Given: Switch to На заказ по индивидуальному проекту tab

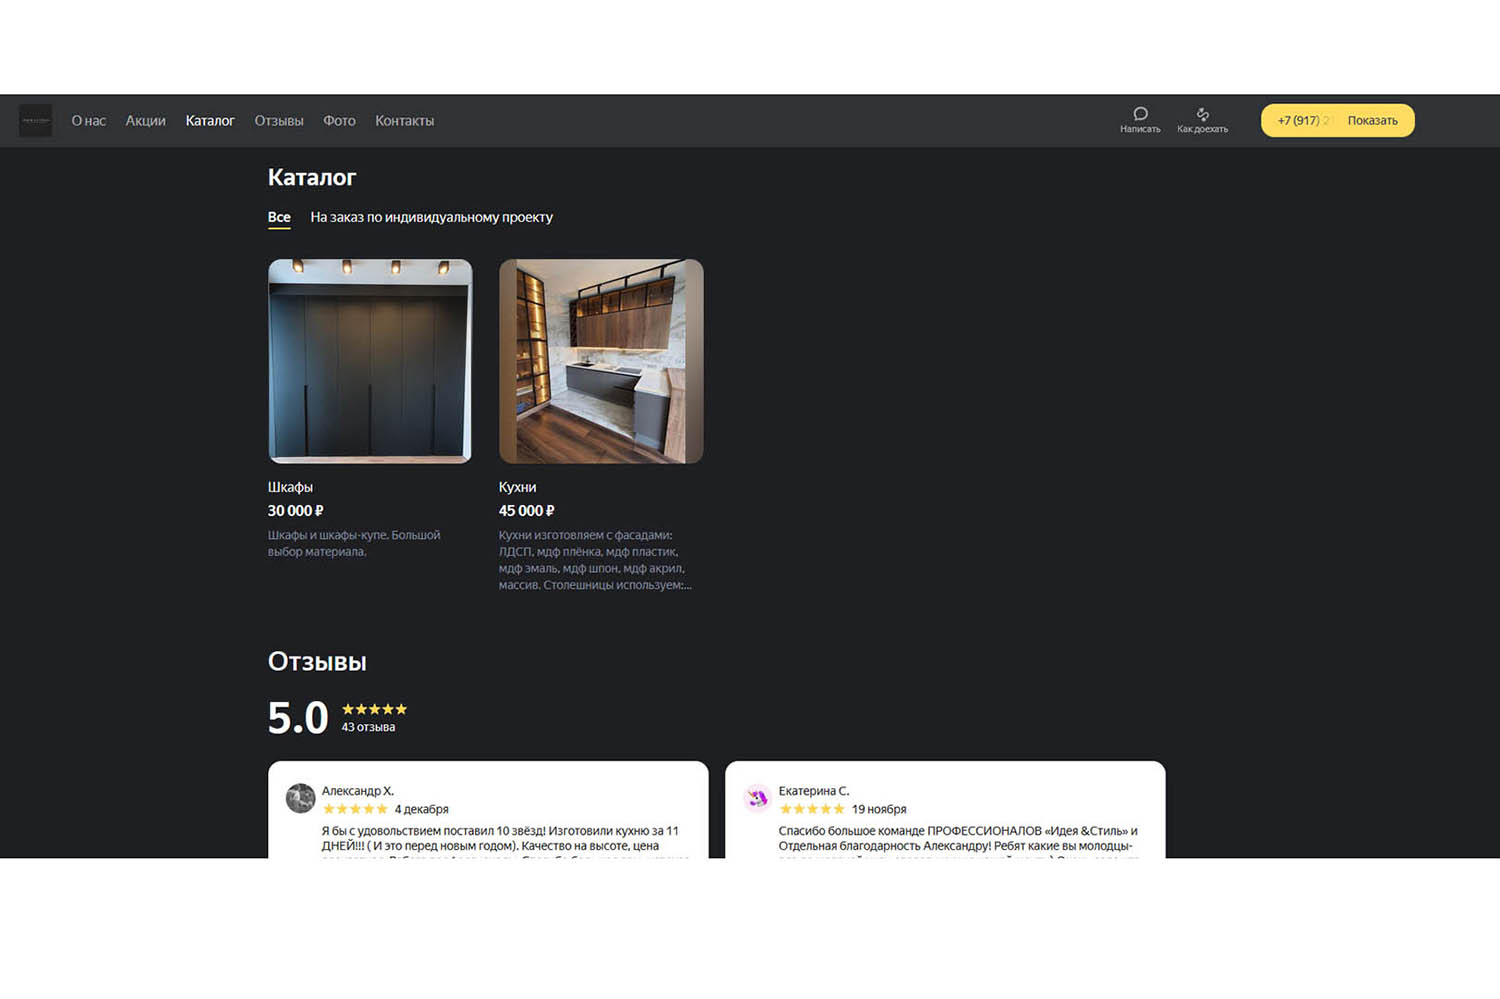Looking at the screenshot, I should pos(431,217).
